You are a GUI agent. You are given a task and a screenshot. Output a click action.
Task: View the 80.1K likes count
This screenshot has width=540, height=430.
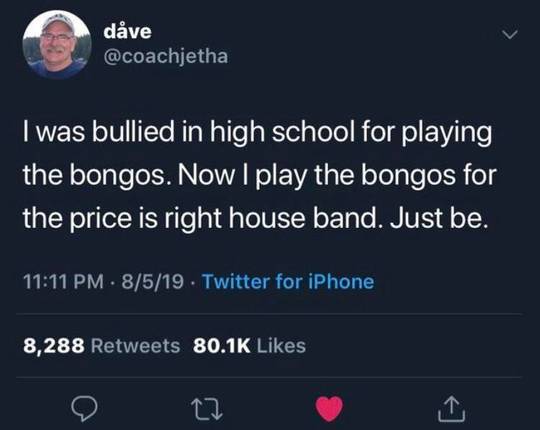tap(222, 346)
